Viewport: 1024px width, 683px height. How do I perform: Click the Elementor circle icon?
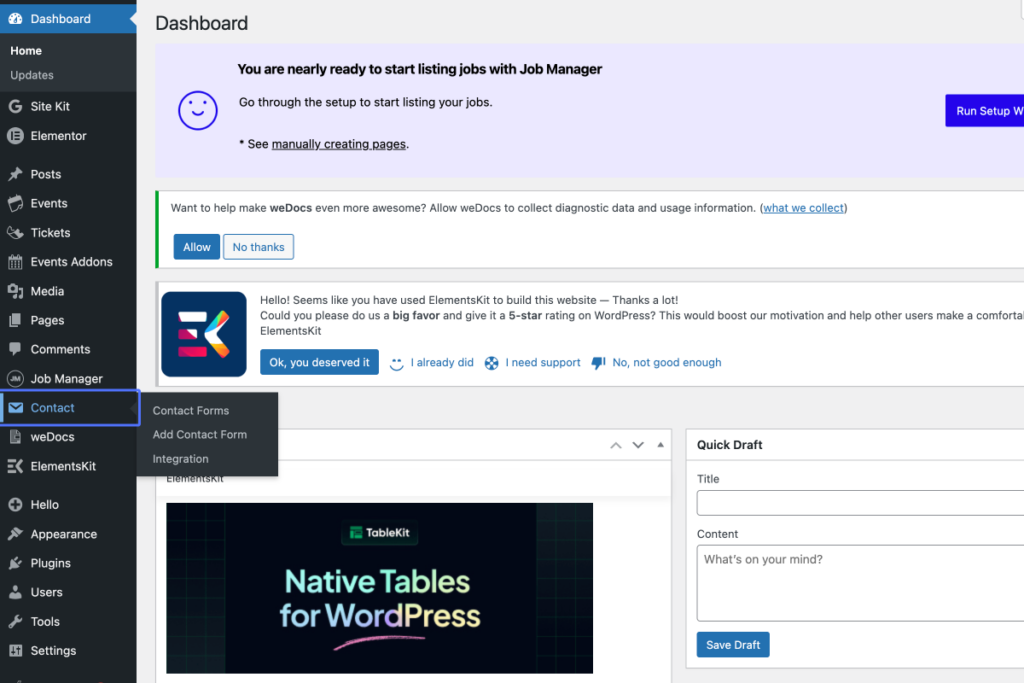tap(15, 136)
